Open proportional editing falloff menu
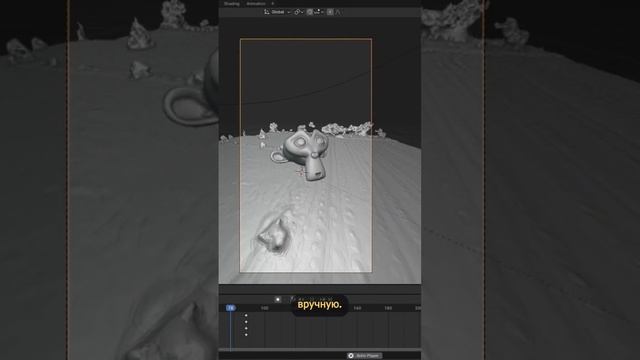 click(338, 12)
